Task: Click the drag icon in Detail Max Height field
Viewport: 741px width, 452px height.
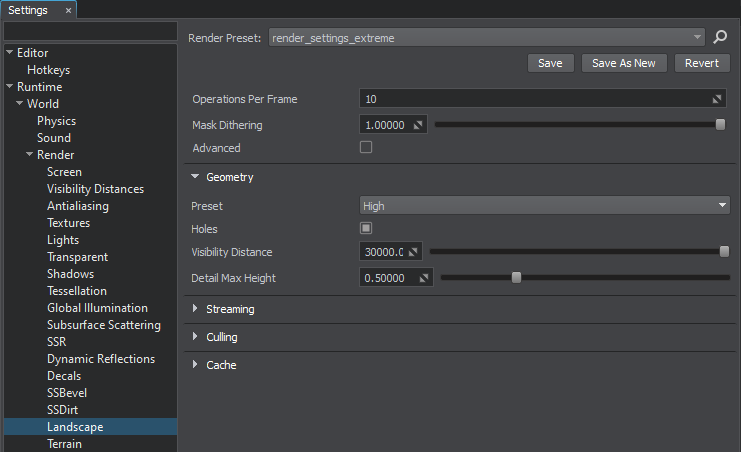Action: (x=424, y=278)
